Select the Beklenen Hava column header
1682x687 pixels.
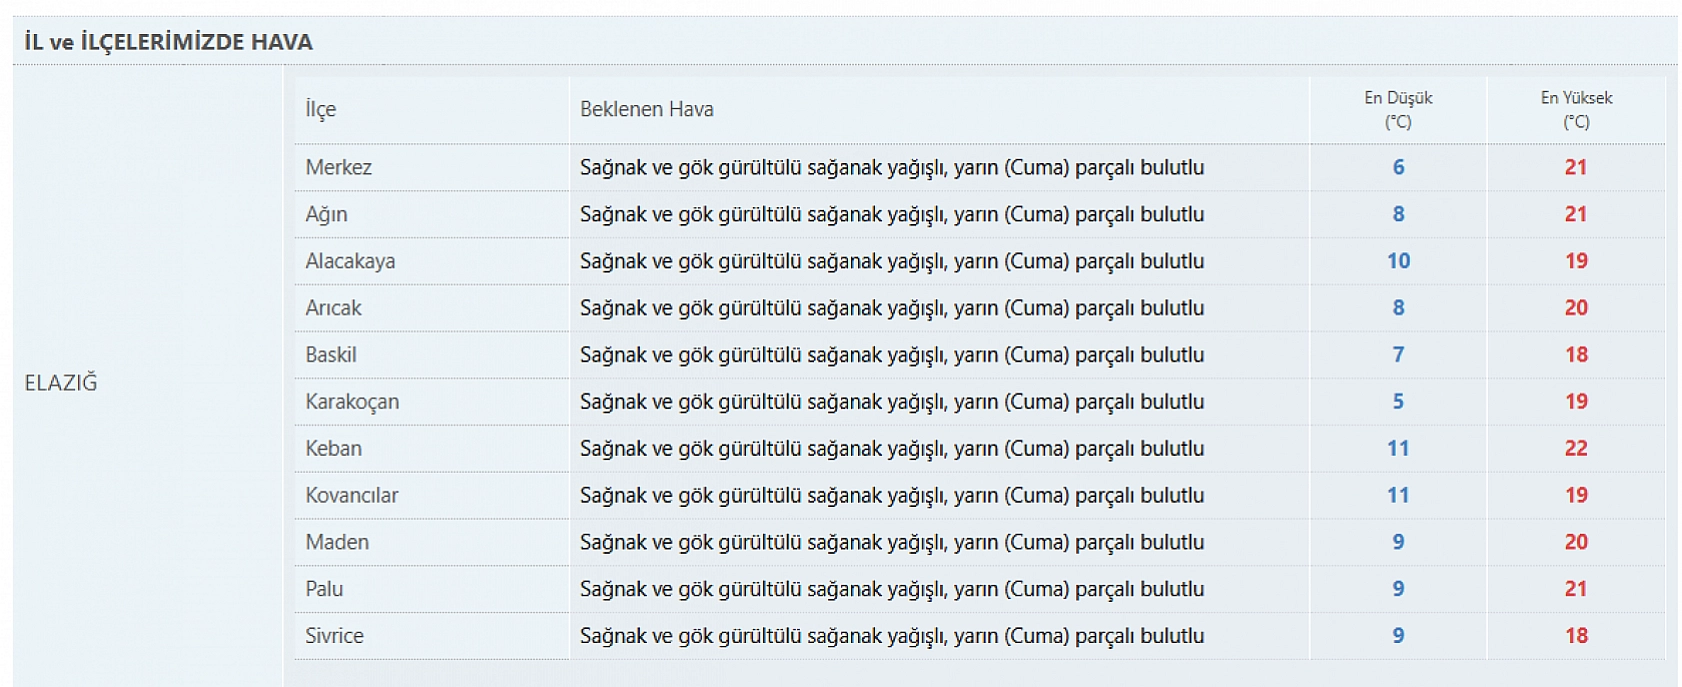point(646,110)
